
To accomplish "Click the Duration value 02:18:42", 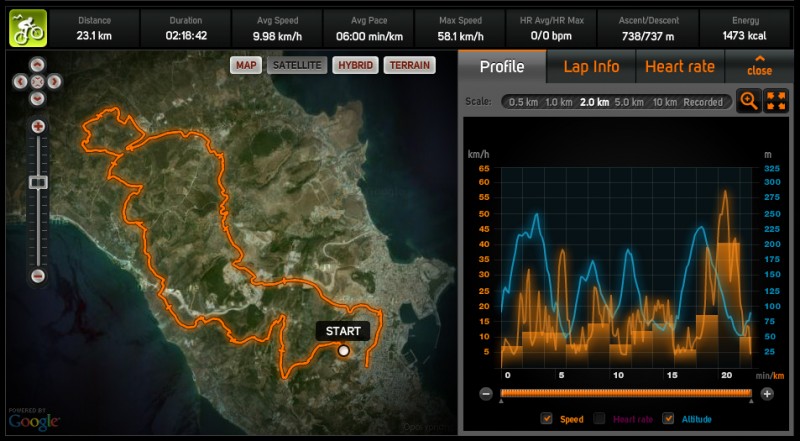I will [186, 36].
